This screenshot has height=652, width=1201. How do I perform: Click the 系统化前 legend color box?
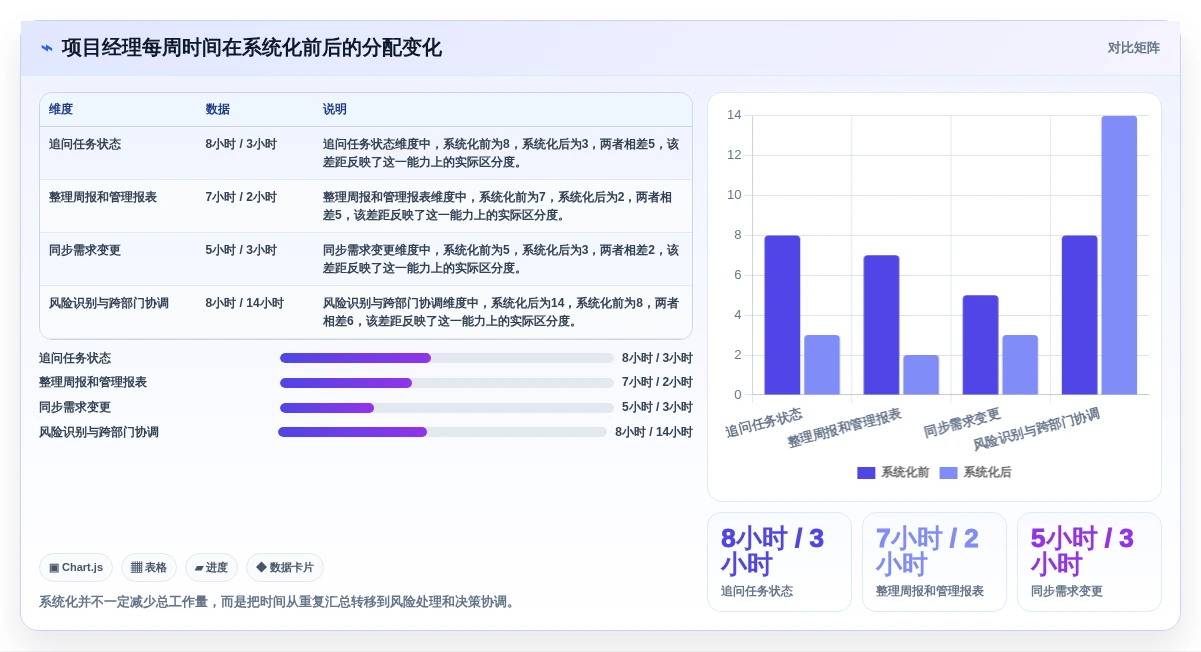(866, 473)
